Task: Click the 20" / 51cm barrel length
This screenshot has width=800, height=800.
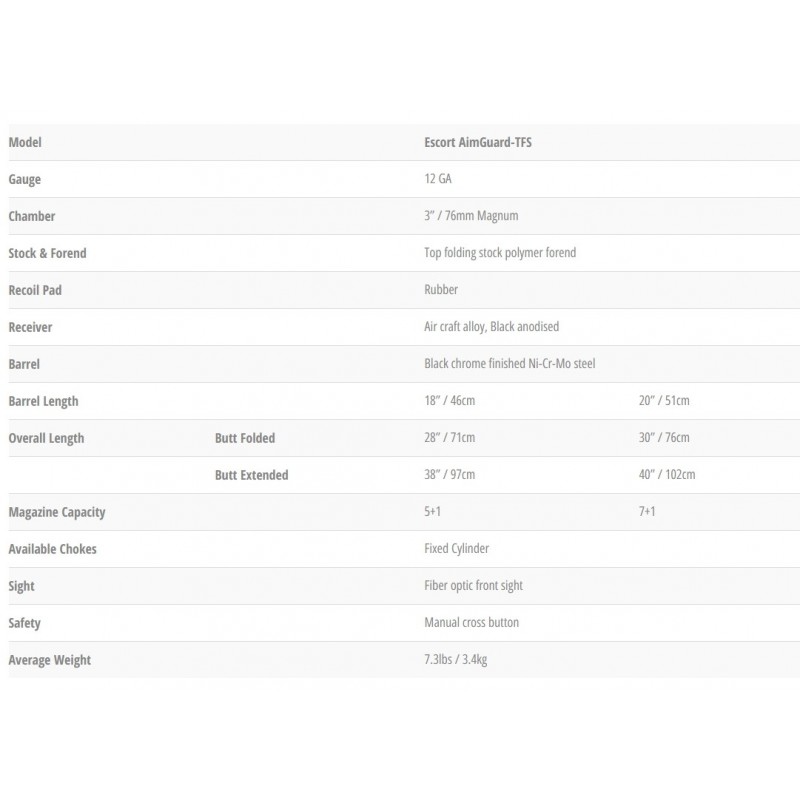Action: pos(664,401)
